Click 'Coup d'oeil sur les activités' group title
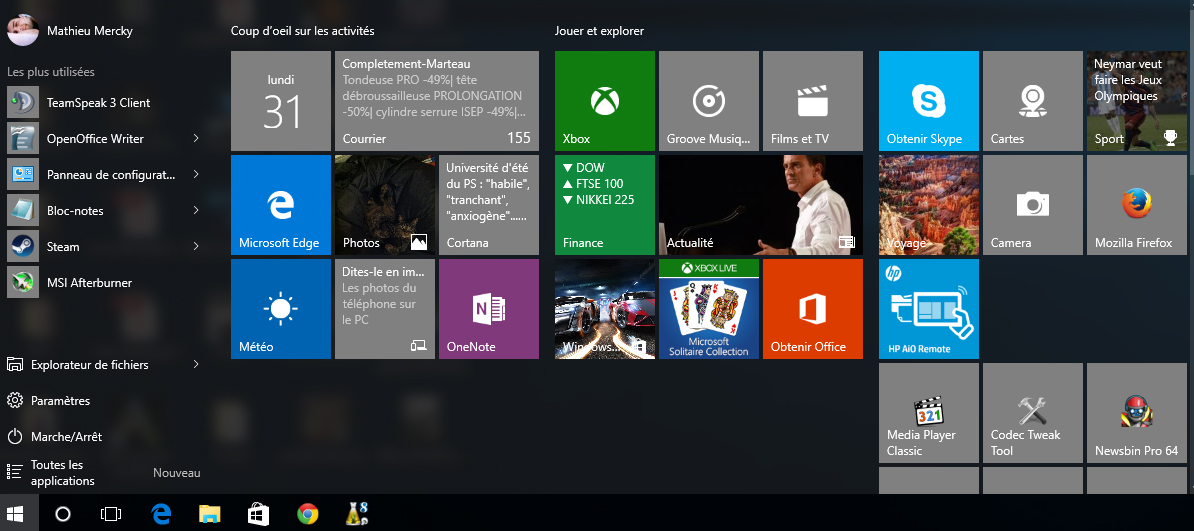This screenshot has width=1194, height=531. 302,31
